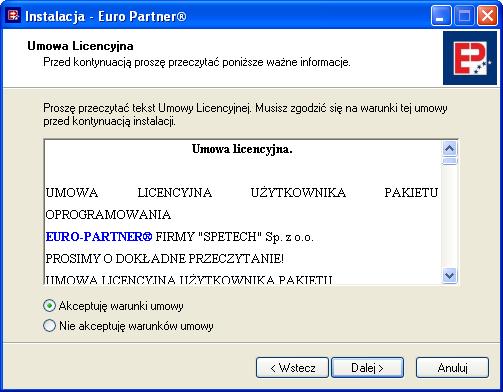
Task: Go back with the Wstecz button
Action: [292, 368]
